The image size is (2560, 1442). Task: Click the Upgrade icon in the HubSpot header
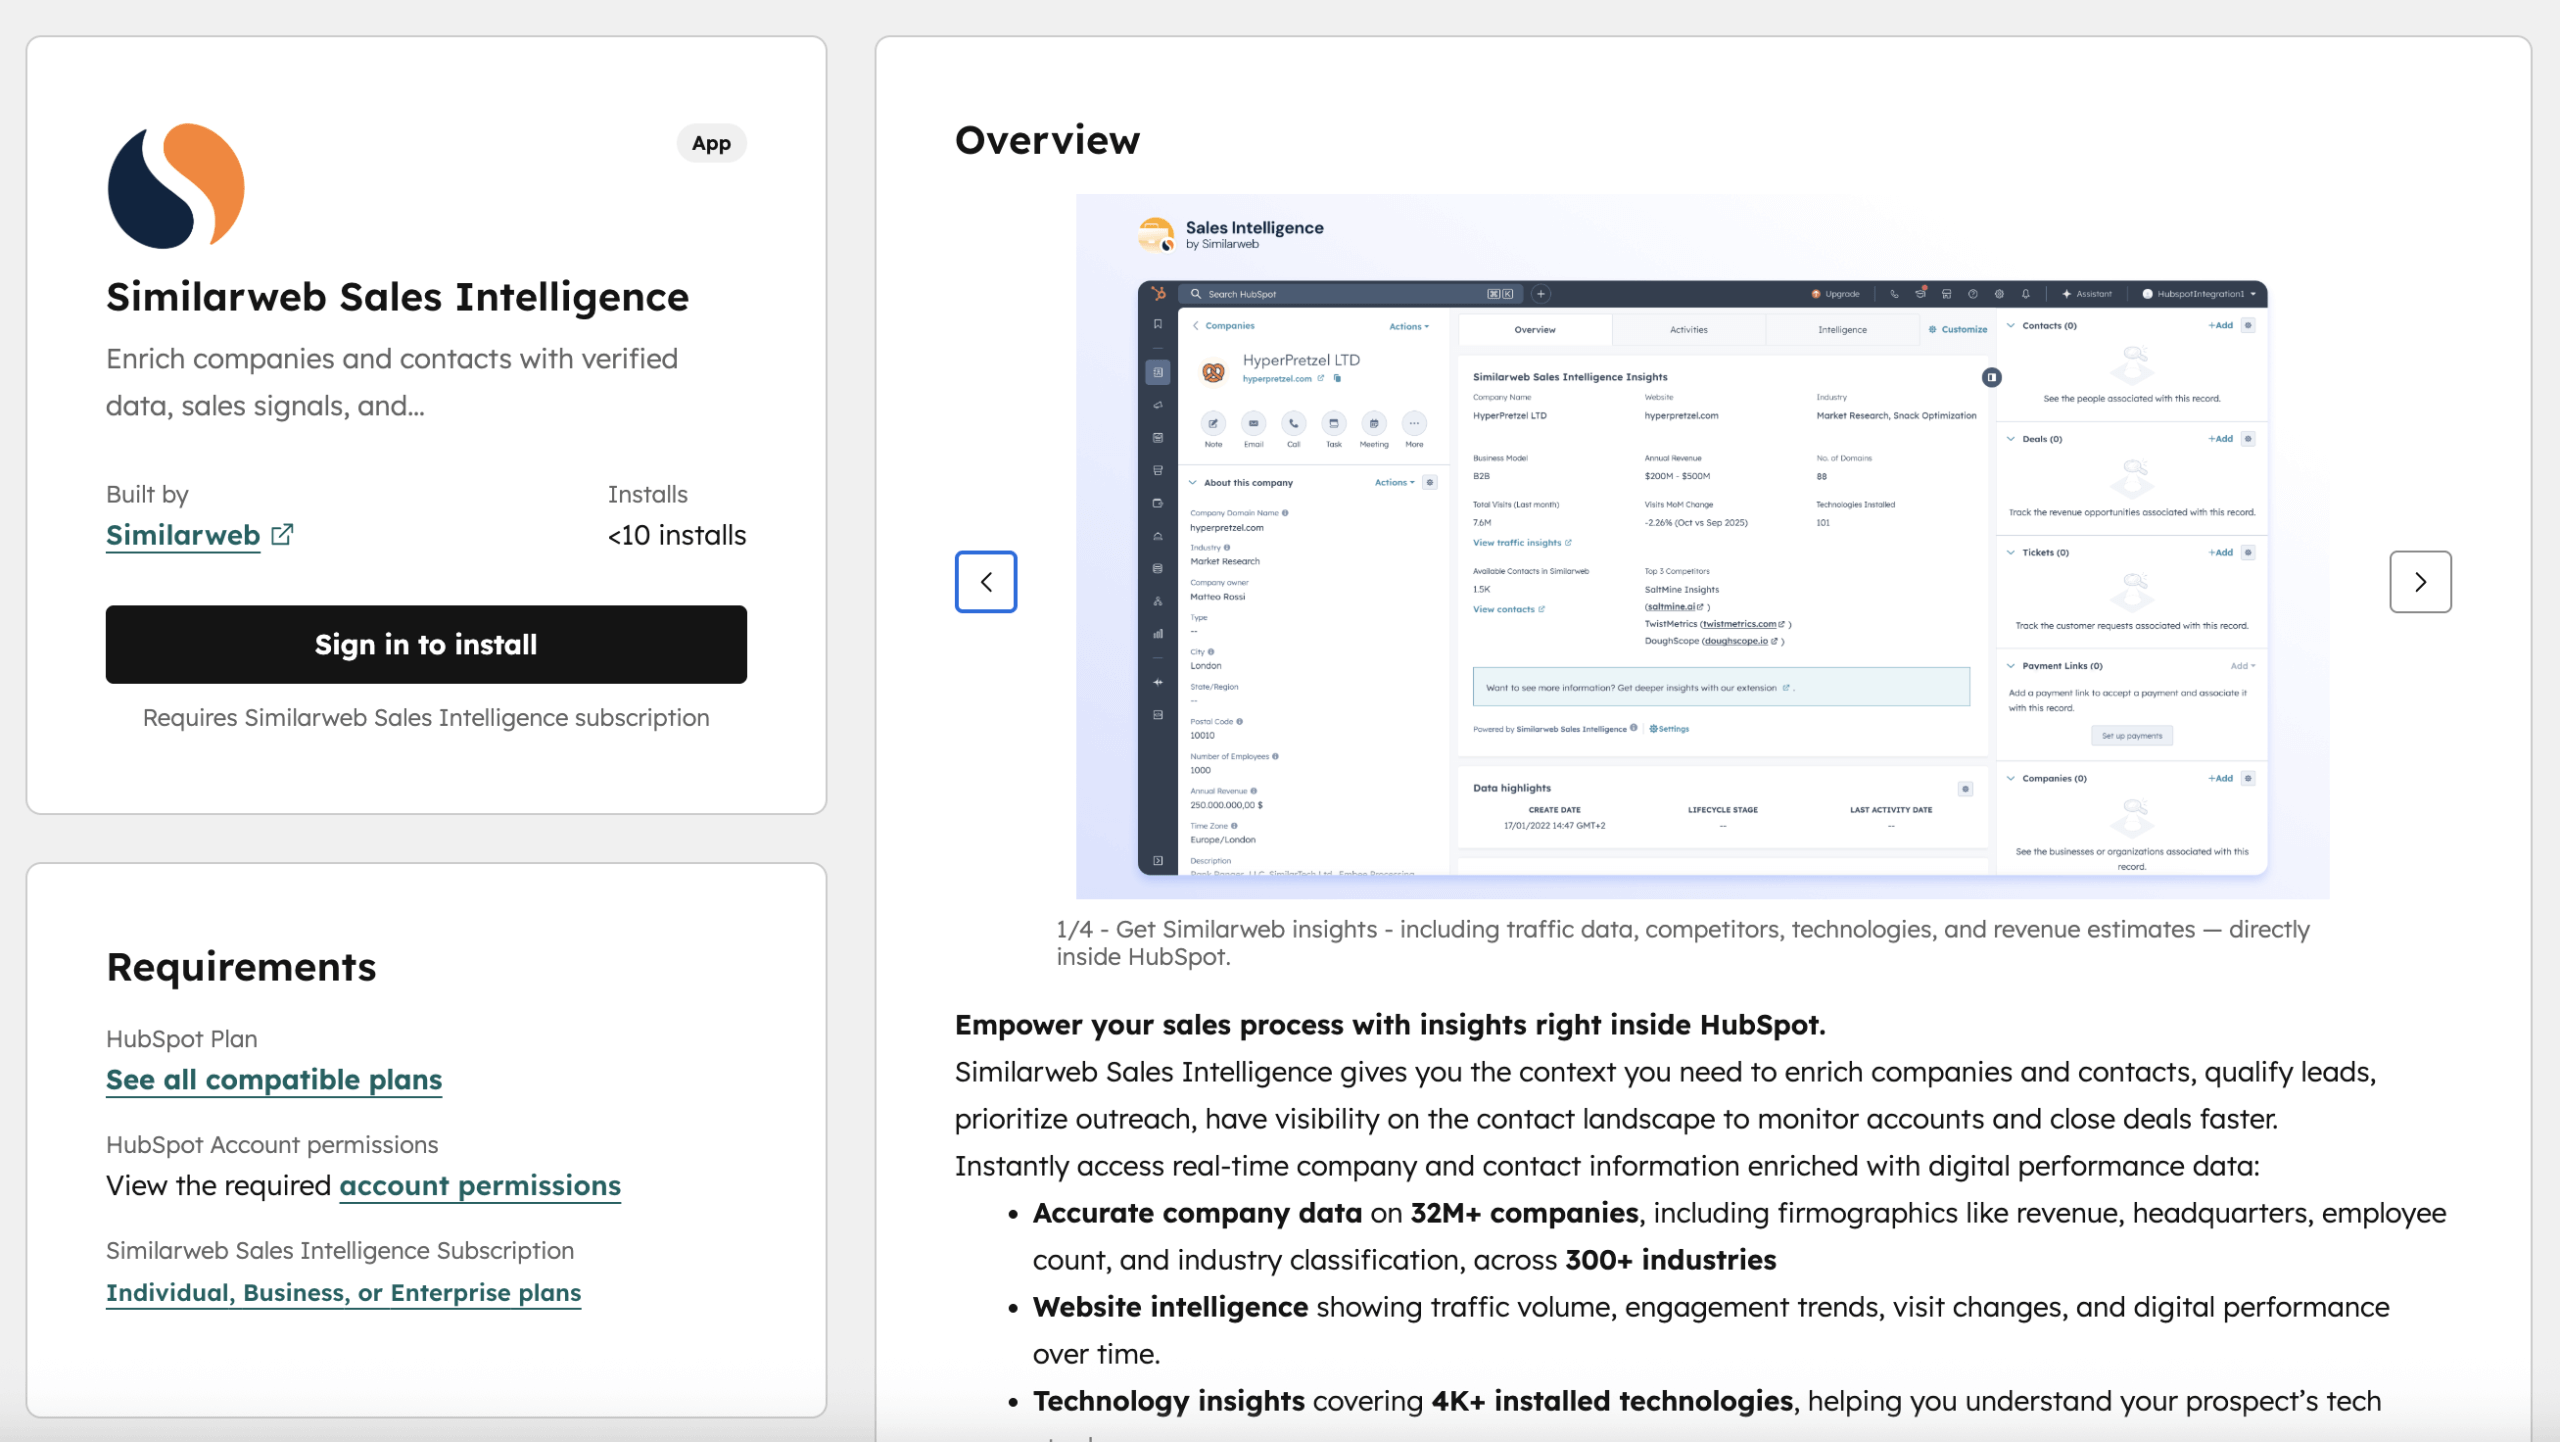pos(1816,294)
